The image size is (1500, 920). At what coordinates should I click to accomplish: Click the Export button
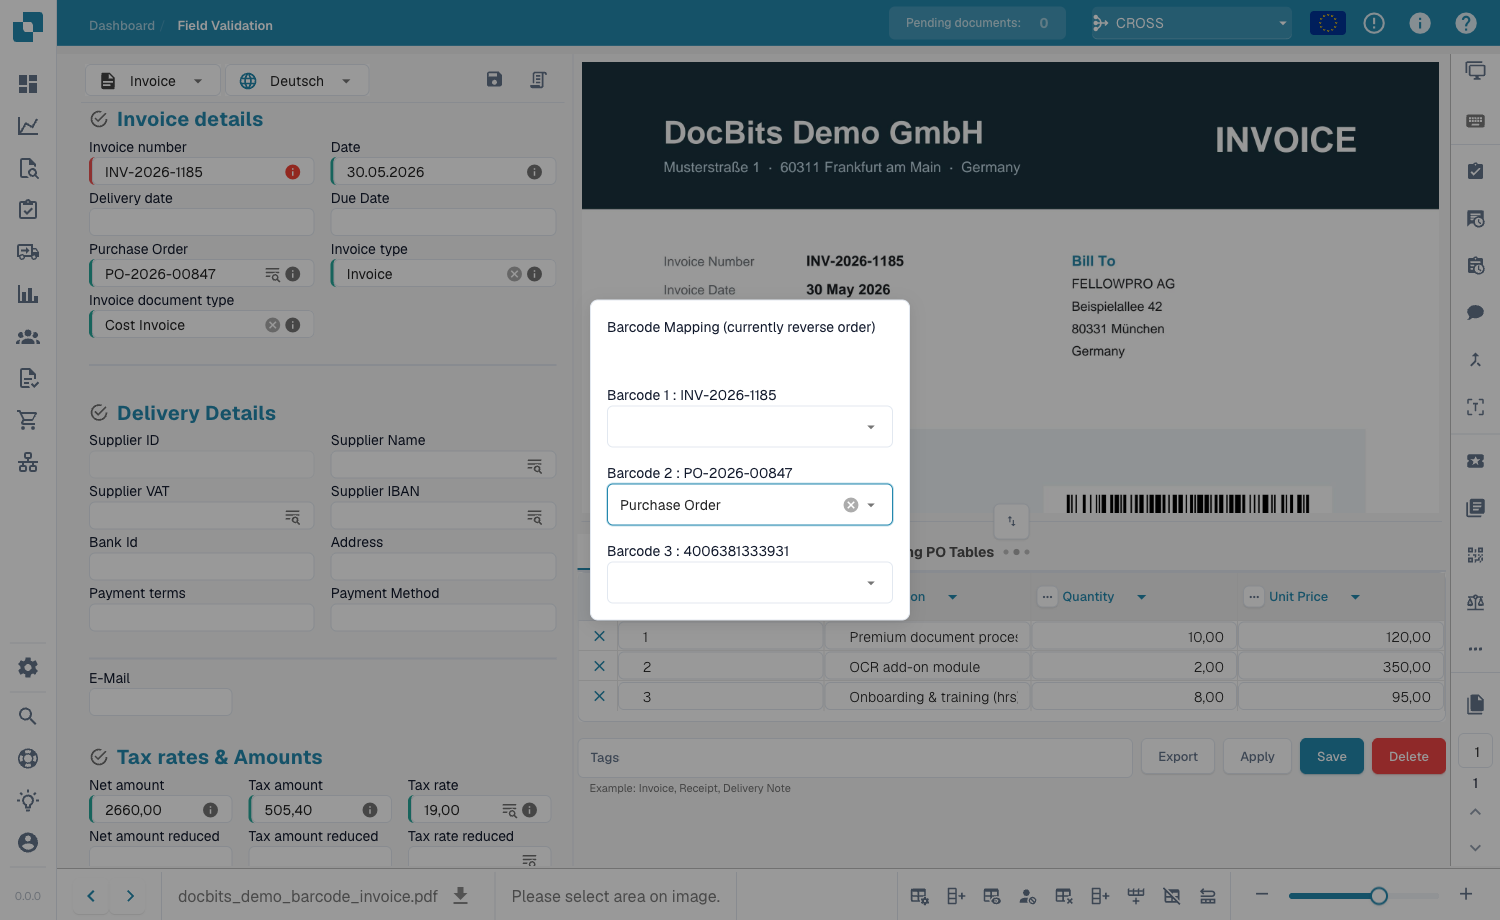click(1178, 757)
